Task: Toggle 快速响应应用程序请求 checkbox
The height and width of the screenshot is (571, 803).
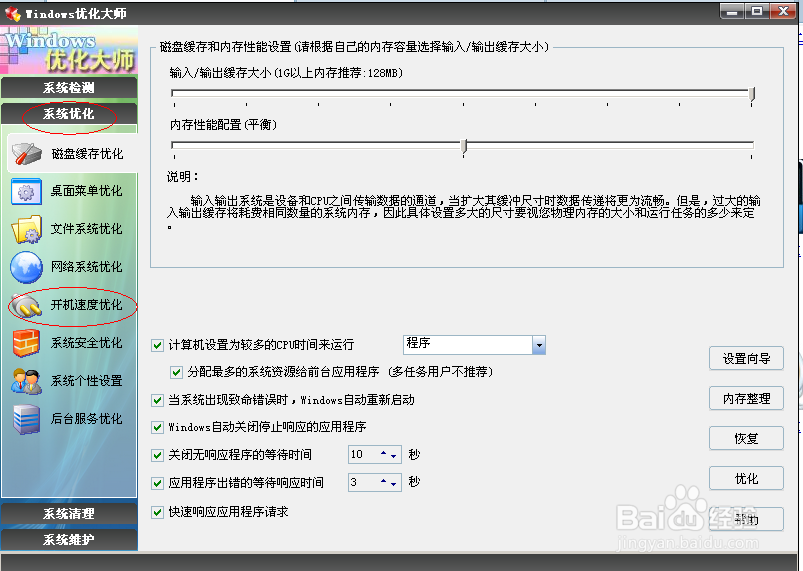Action: tap(158, 512)
